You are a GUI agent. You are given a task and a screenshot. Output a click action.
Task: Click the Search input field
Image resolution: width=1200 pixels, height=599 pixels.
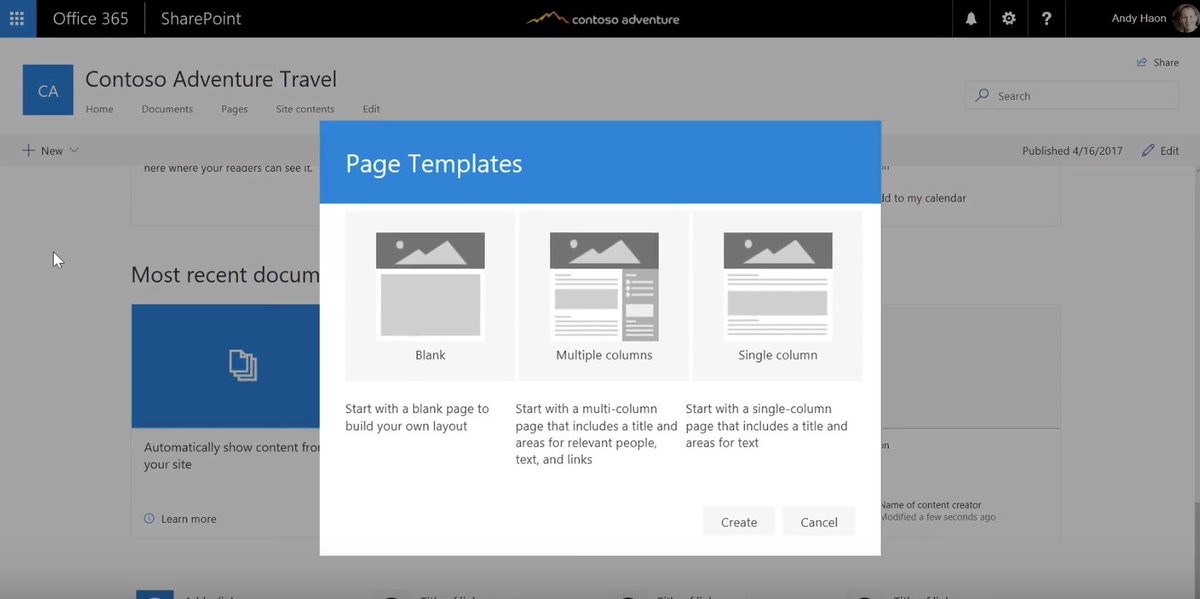[1072, 96]
